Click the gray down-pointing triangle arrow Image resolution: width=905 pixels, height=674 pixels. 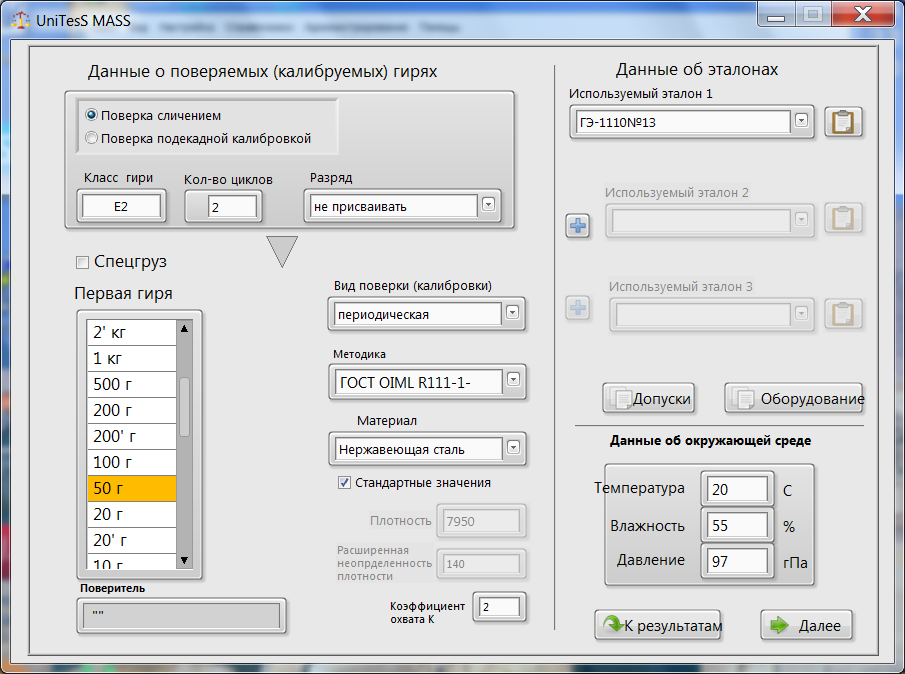[x=281, y=251]
